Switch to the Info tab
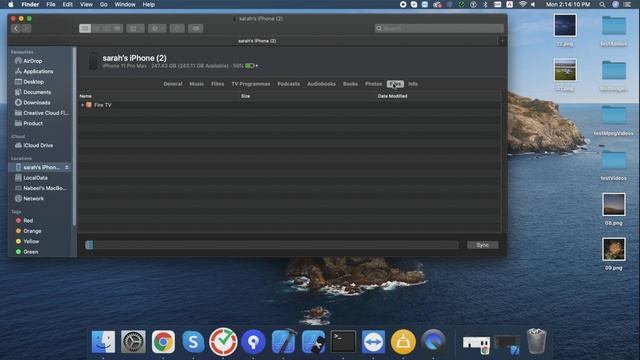Viewport: 640px width, 360px height. pyautogui.click(x=413, y=84)
